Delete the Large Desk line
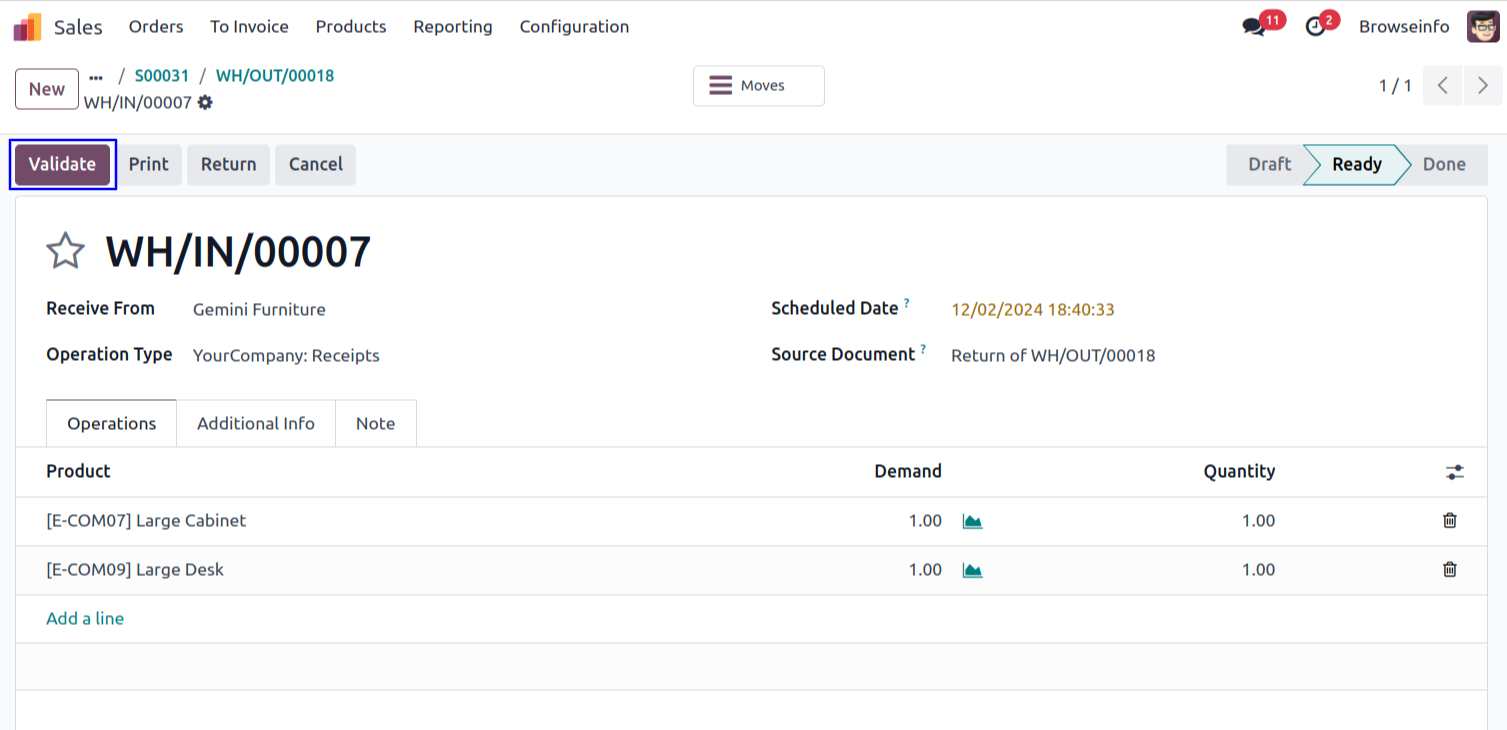This screenshot has width=1507, height=730. click(x=1449, y=569)
